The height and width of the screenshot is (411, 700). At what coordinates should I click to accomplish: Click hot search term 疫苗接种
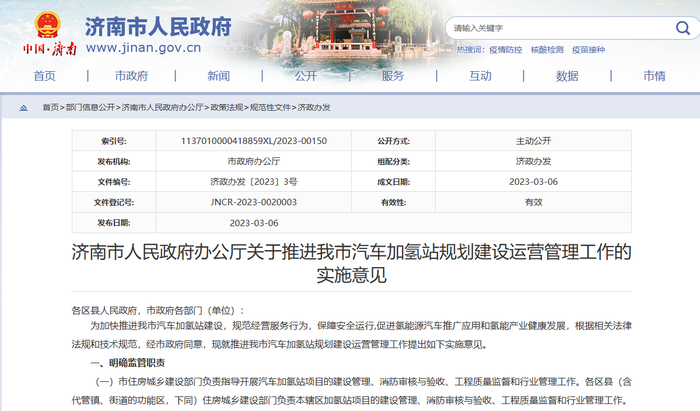588,50
